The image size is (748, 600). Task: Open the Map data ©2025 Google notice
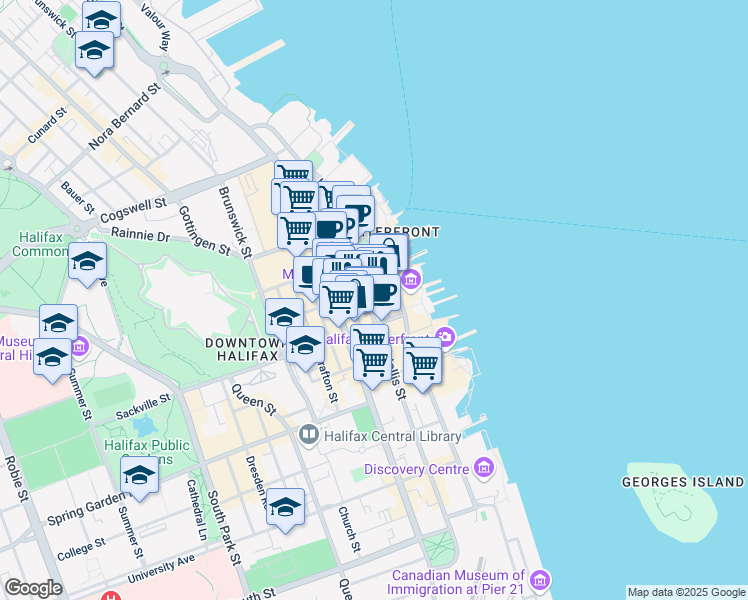click(686, 592)
